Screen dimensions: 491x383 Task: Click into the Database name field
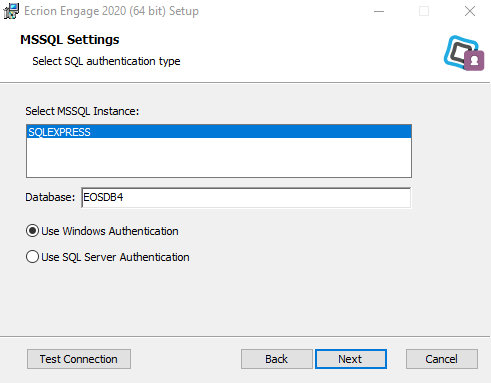click(246, 197)
